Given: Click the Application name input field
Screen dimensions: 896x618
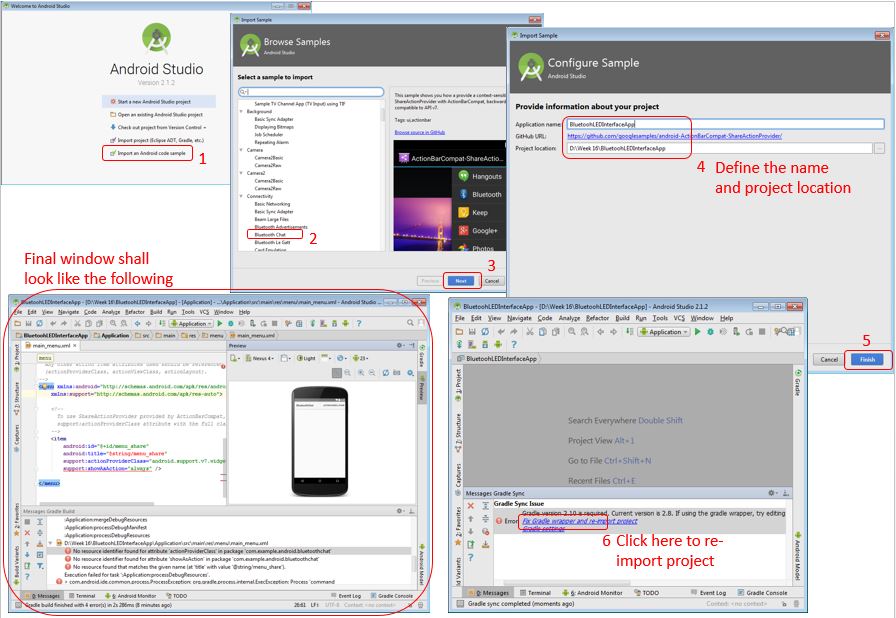Looking at the screenshot, I should pyautogui.click(x=726, y=124).
